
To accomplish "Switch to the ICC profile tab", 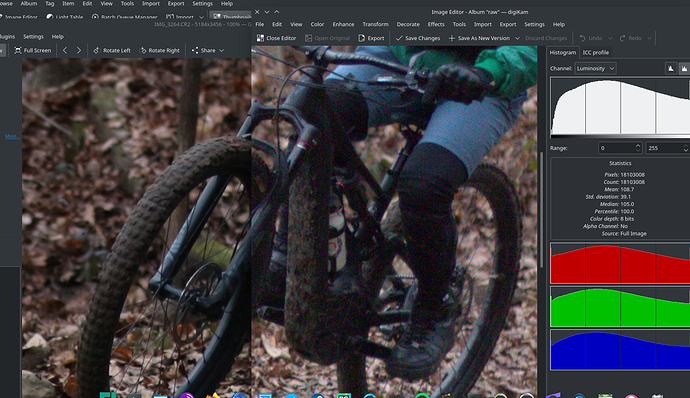I will point(595,52).
